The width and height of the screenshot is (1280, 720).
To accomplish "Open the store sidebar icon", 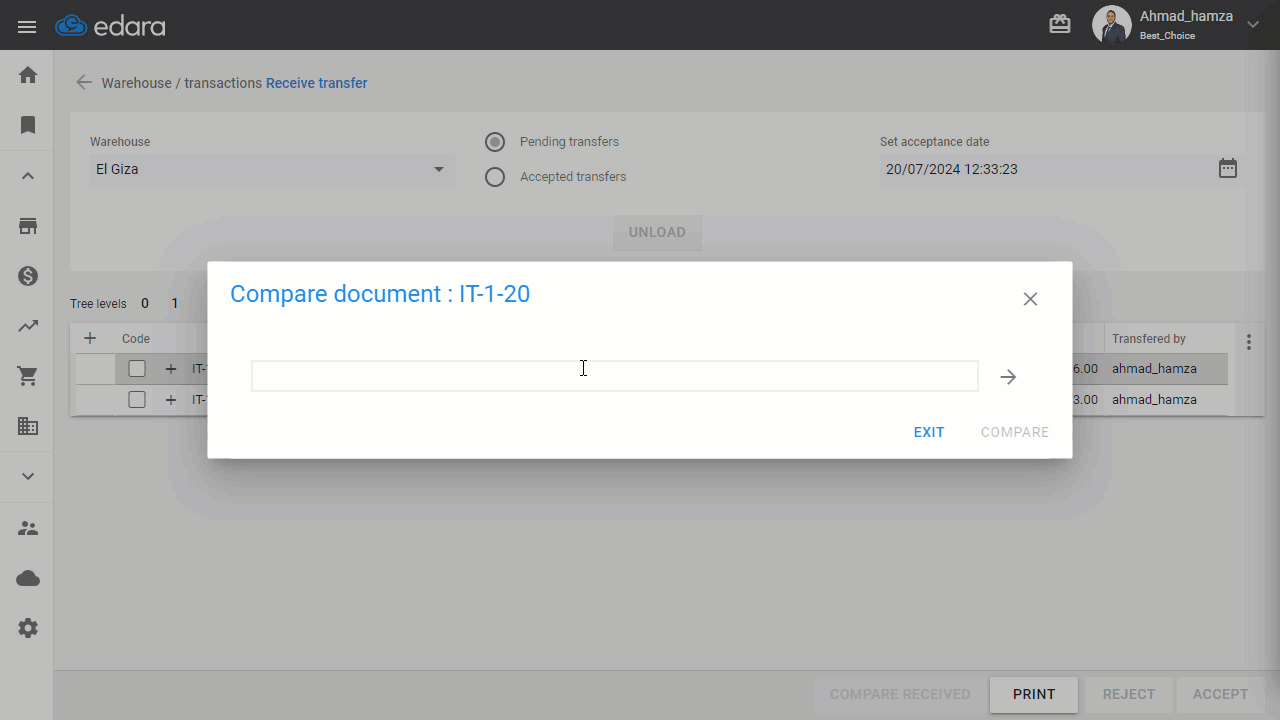I will [x=28, y=226].
